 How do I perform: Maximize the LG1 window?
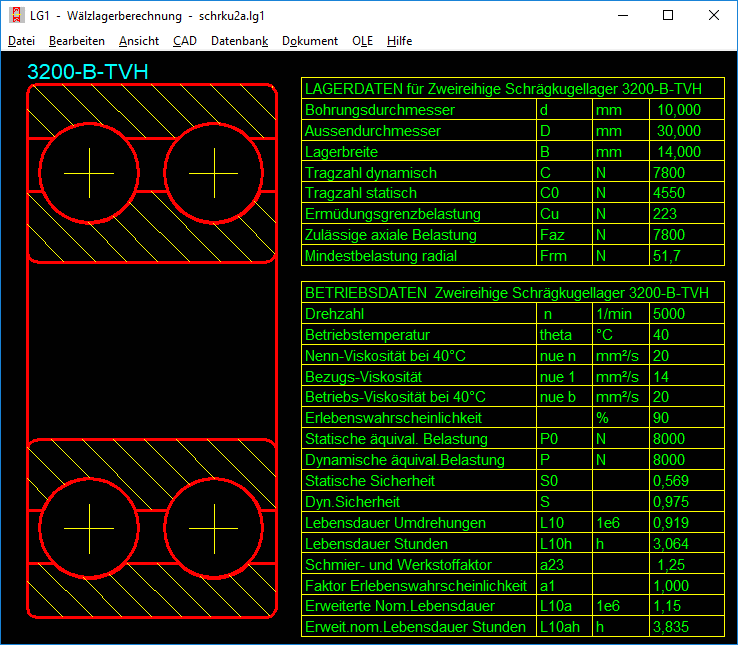pos(668,16)
